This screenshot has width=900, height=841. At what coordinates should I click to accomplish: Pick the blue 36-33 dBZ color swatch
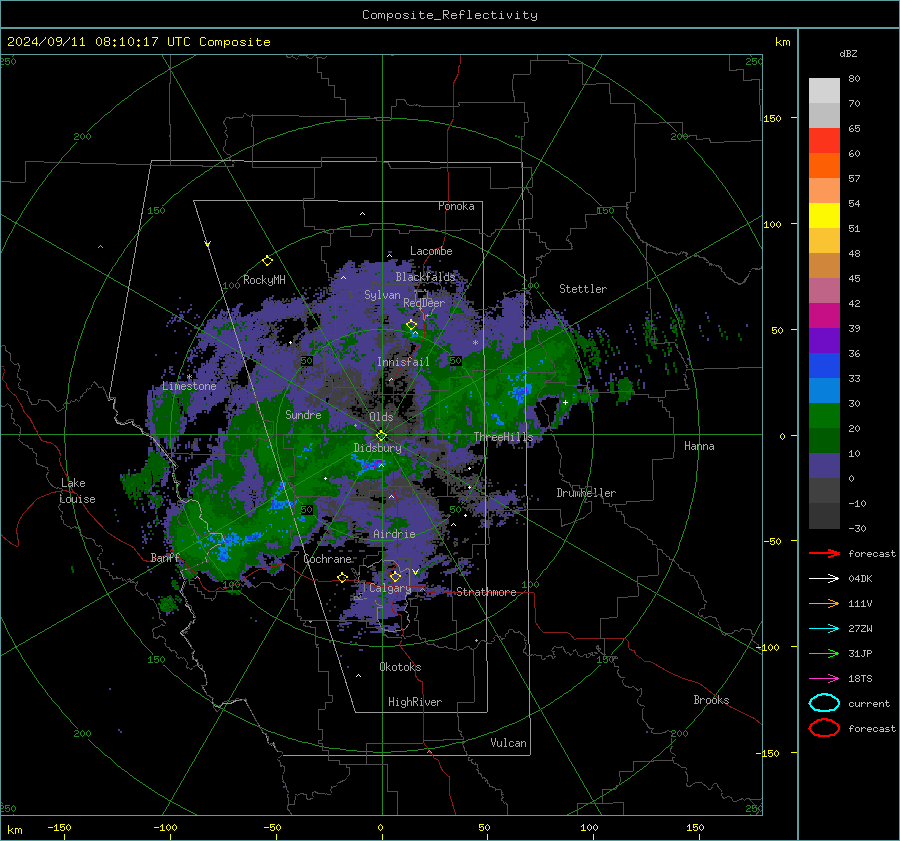pyautogui.click(x=824, y=366)
